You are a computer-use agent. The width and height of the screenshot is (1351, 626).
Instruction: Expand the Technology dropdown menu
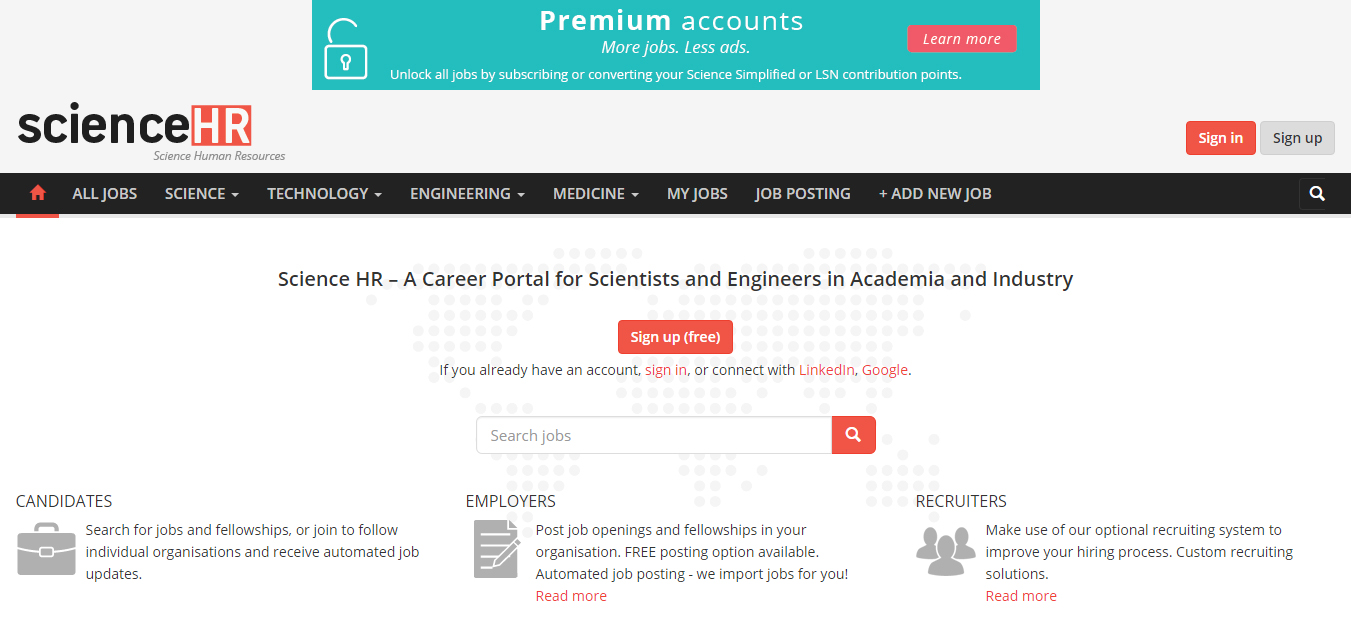pos(324,194)
